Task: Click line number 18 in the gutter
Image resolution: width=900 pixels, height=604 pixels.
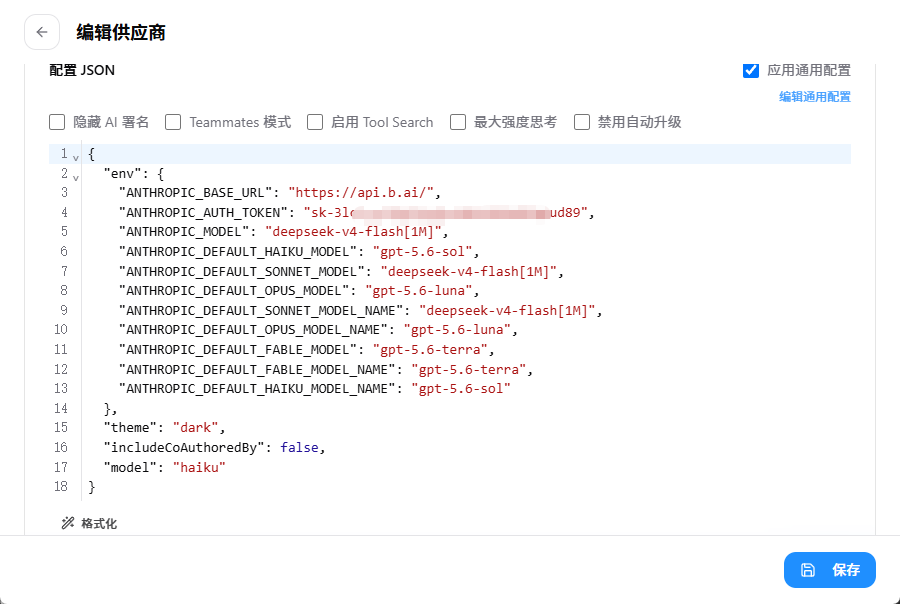Action: 61,486
